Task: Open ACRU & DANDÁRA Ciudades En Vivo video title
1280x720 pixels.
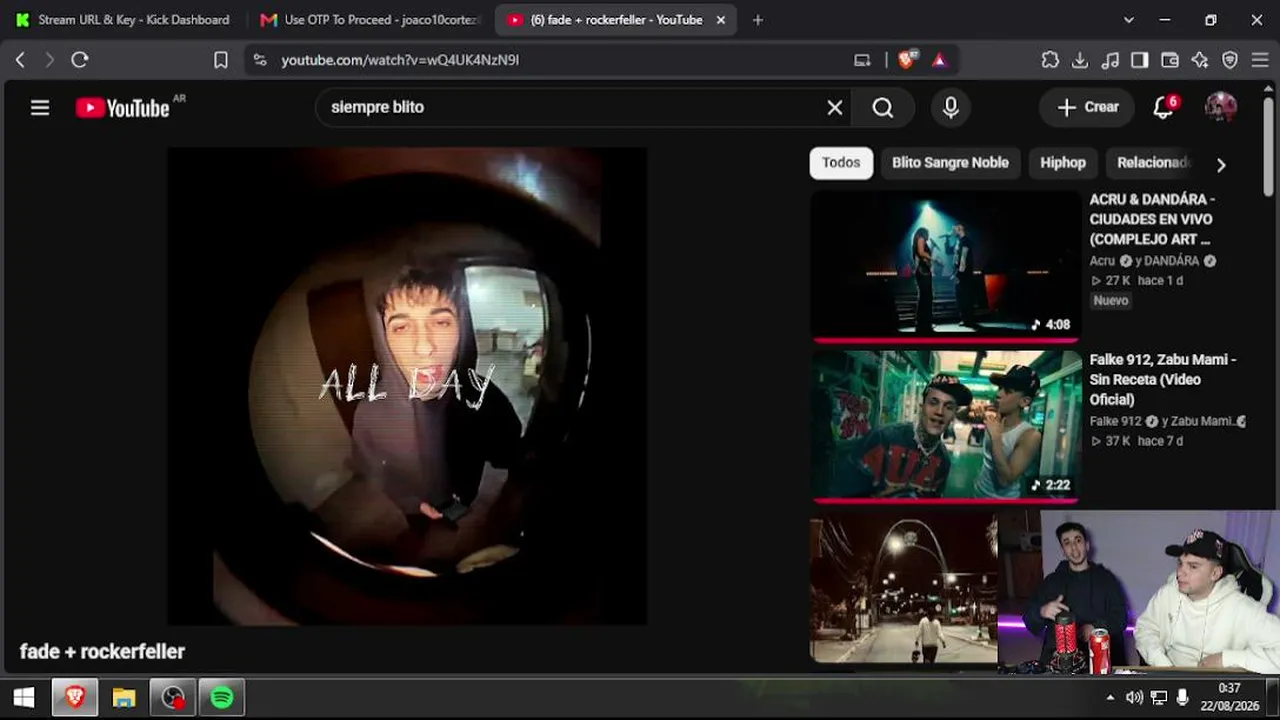Action: click(x=1152, y=219)
